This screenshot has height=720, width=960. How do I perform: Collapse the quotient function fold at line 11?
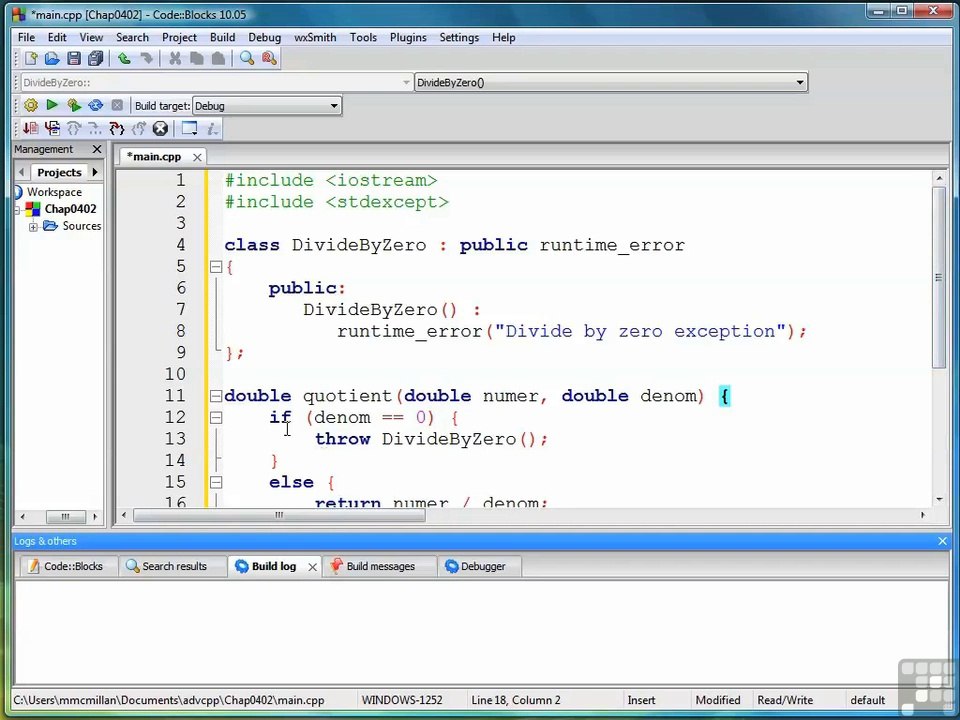point(216,396)
